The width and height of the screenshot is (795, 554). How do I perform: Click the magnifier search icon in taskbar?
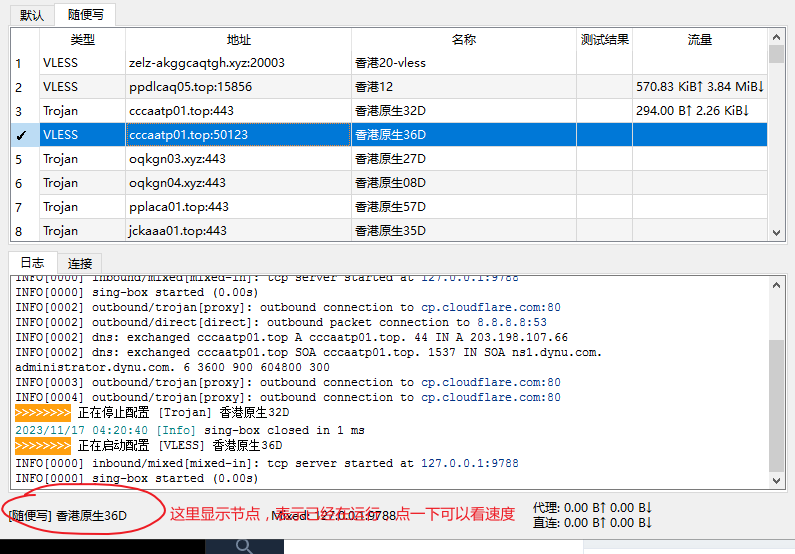click(x=244, y=545)
